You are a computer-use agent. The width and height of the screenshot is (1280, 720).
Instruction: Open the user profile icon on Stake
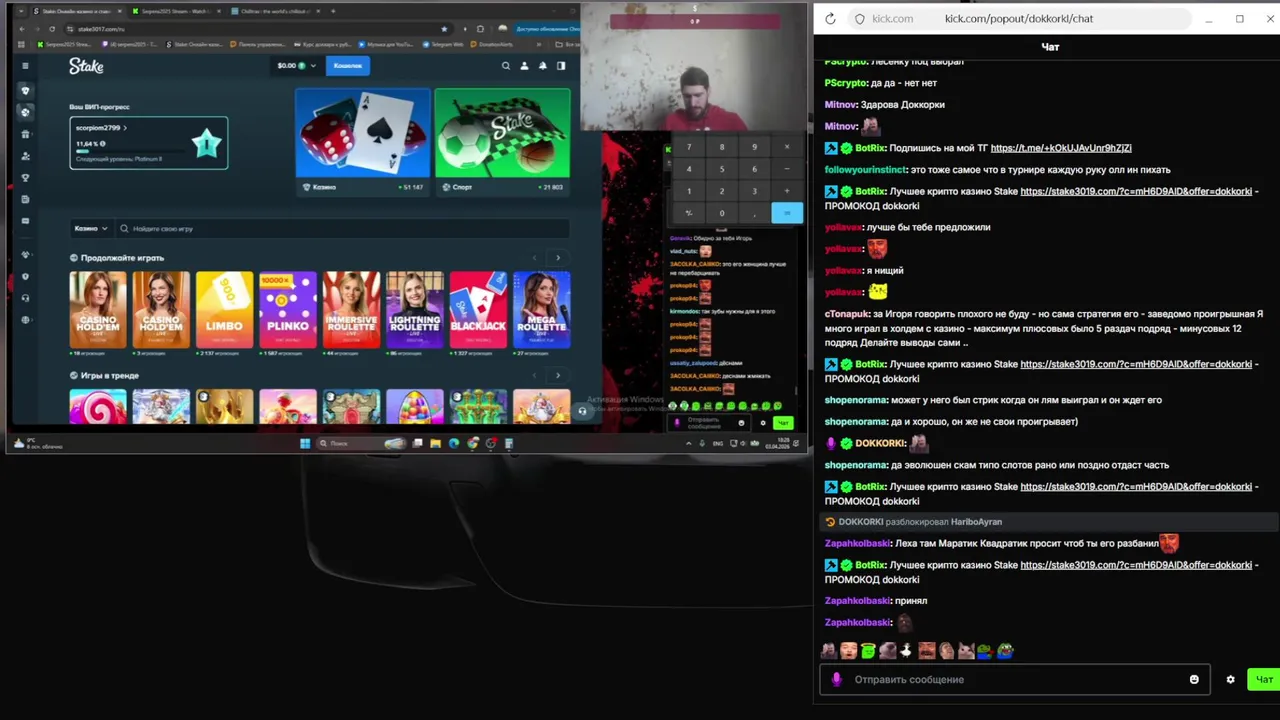[524, 66]
